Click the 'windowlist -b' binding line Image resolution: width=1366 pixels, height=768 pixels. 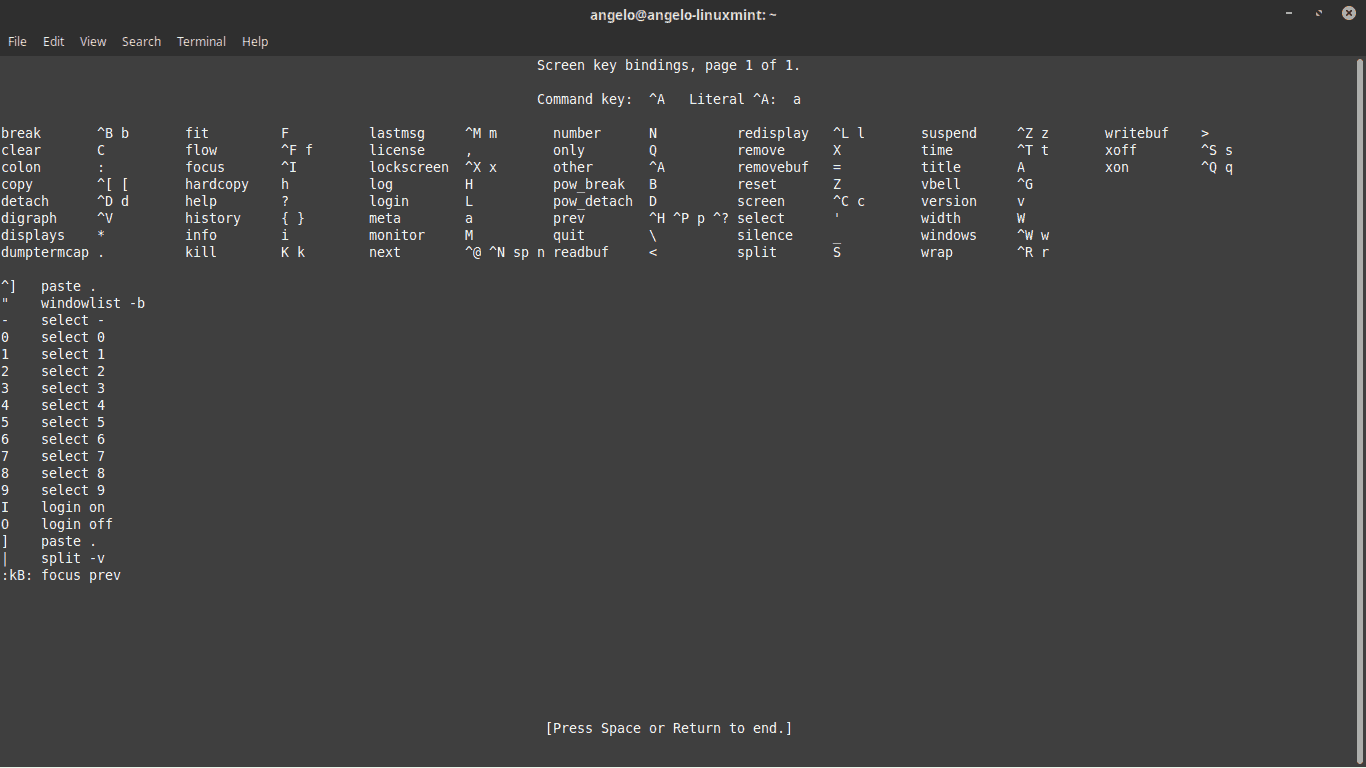93,303
